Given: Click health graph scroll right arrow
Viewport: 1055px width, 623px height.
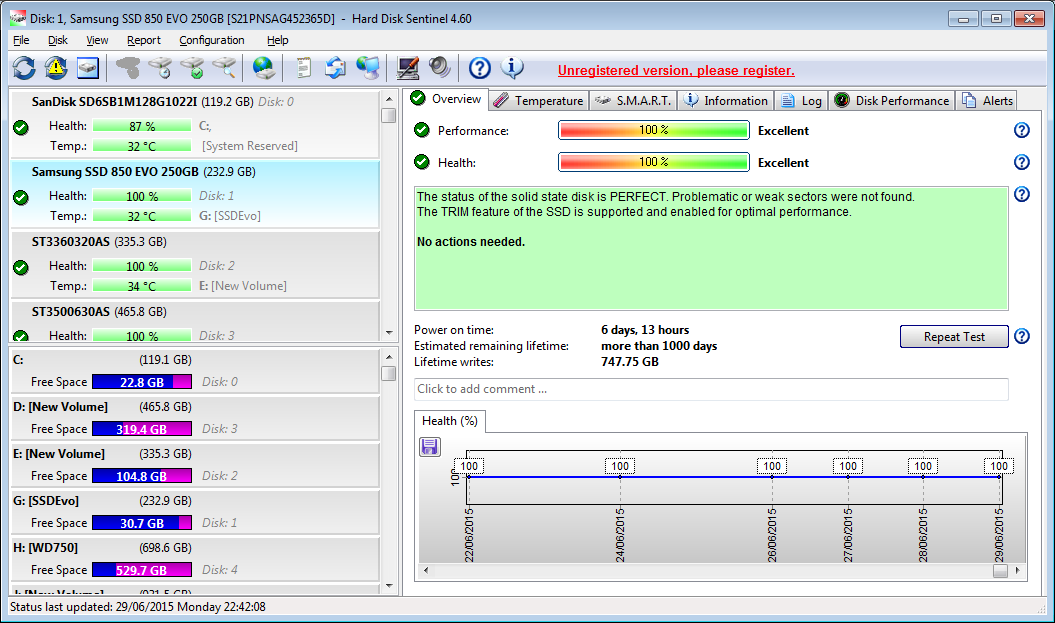Looking at the screenshot, I should click(1017, 571).
